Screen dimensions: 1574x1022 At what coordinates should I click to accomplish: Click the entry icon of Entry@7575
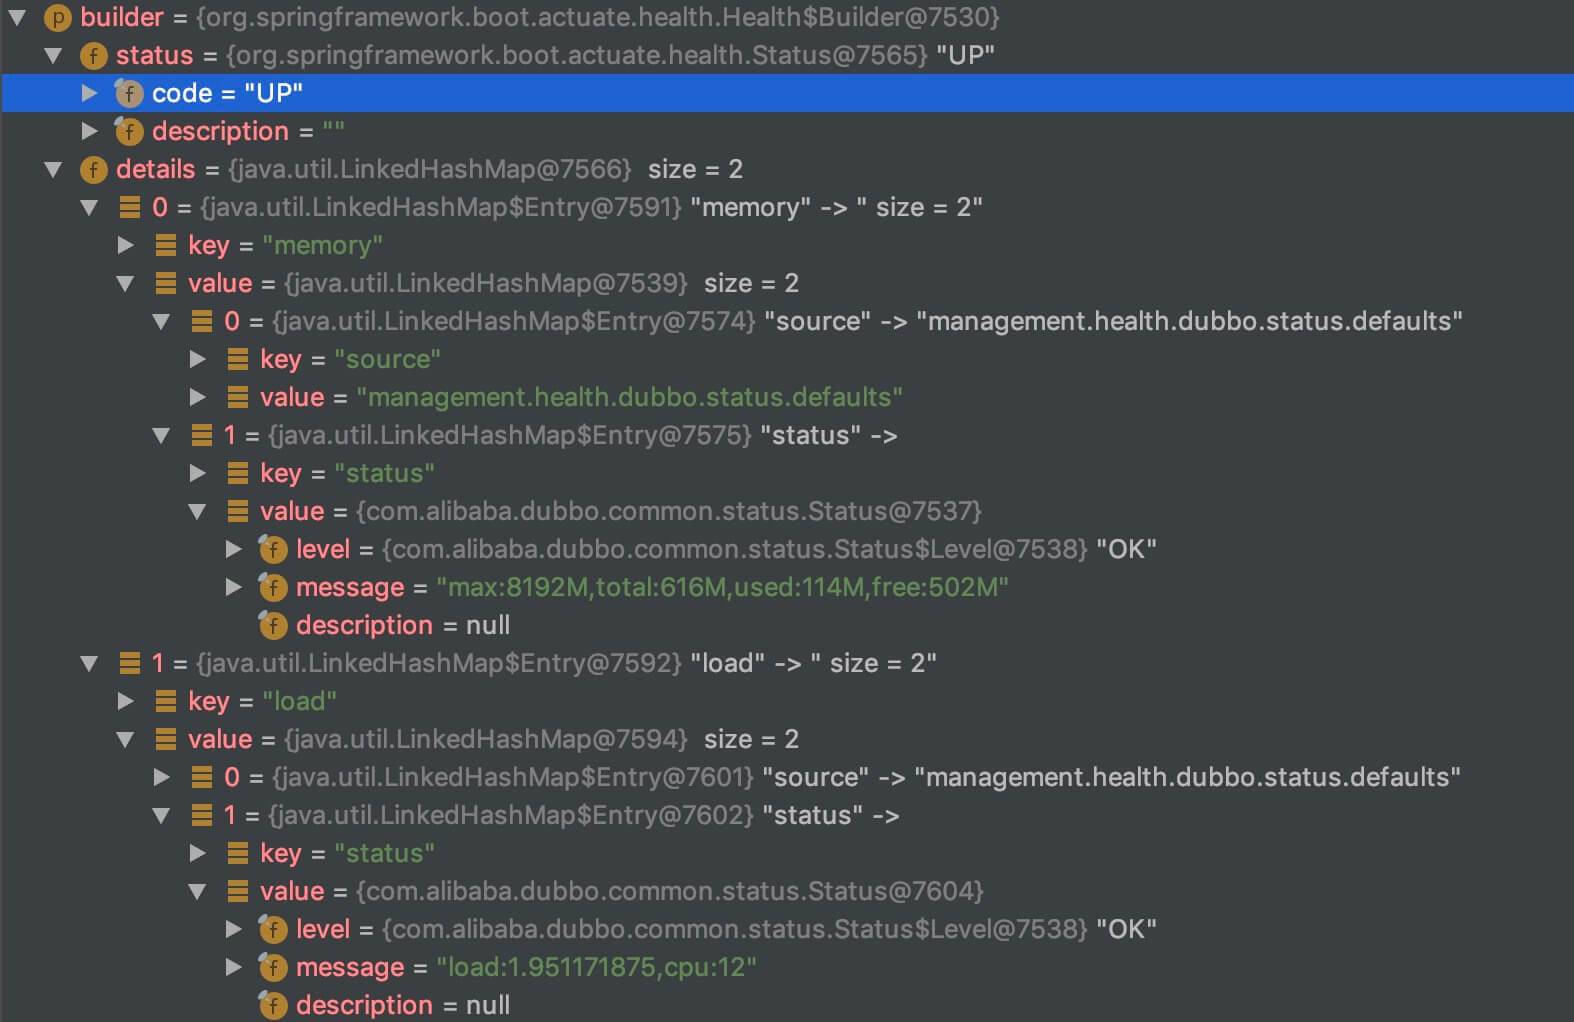(x=201, y=435)
